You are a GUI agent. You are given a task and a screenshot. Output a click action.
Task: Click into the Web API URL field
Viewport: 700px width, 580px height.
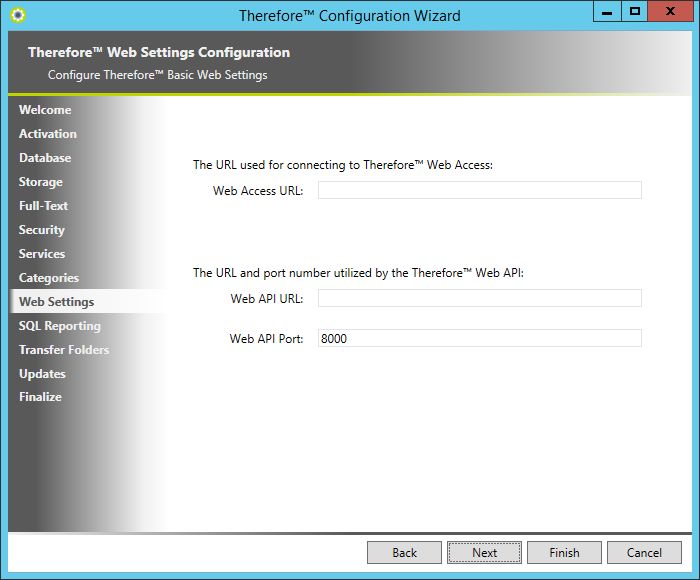(480, 298)
